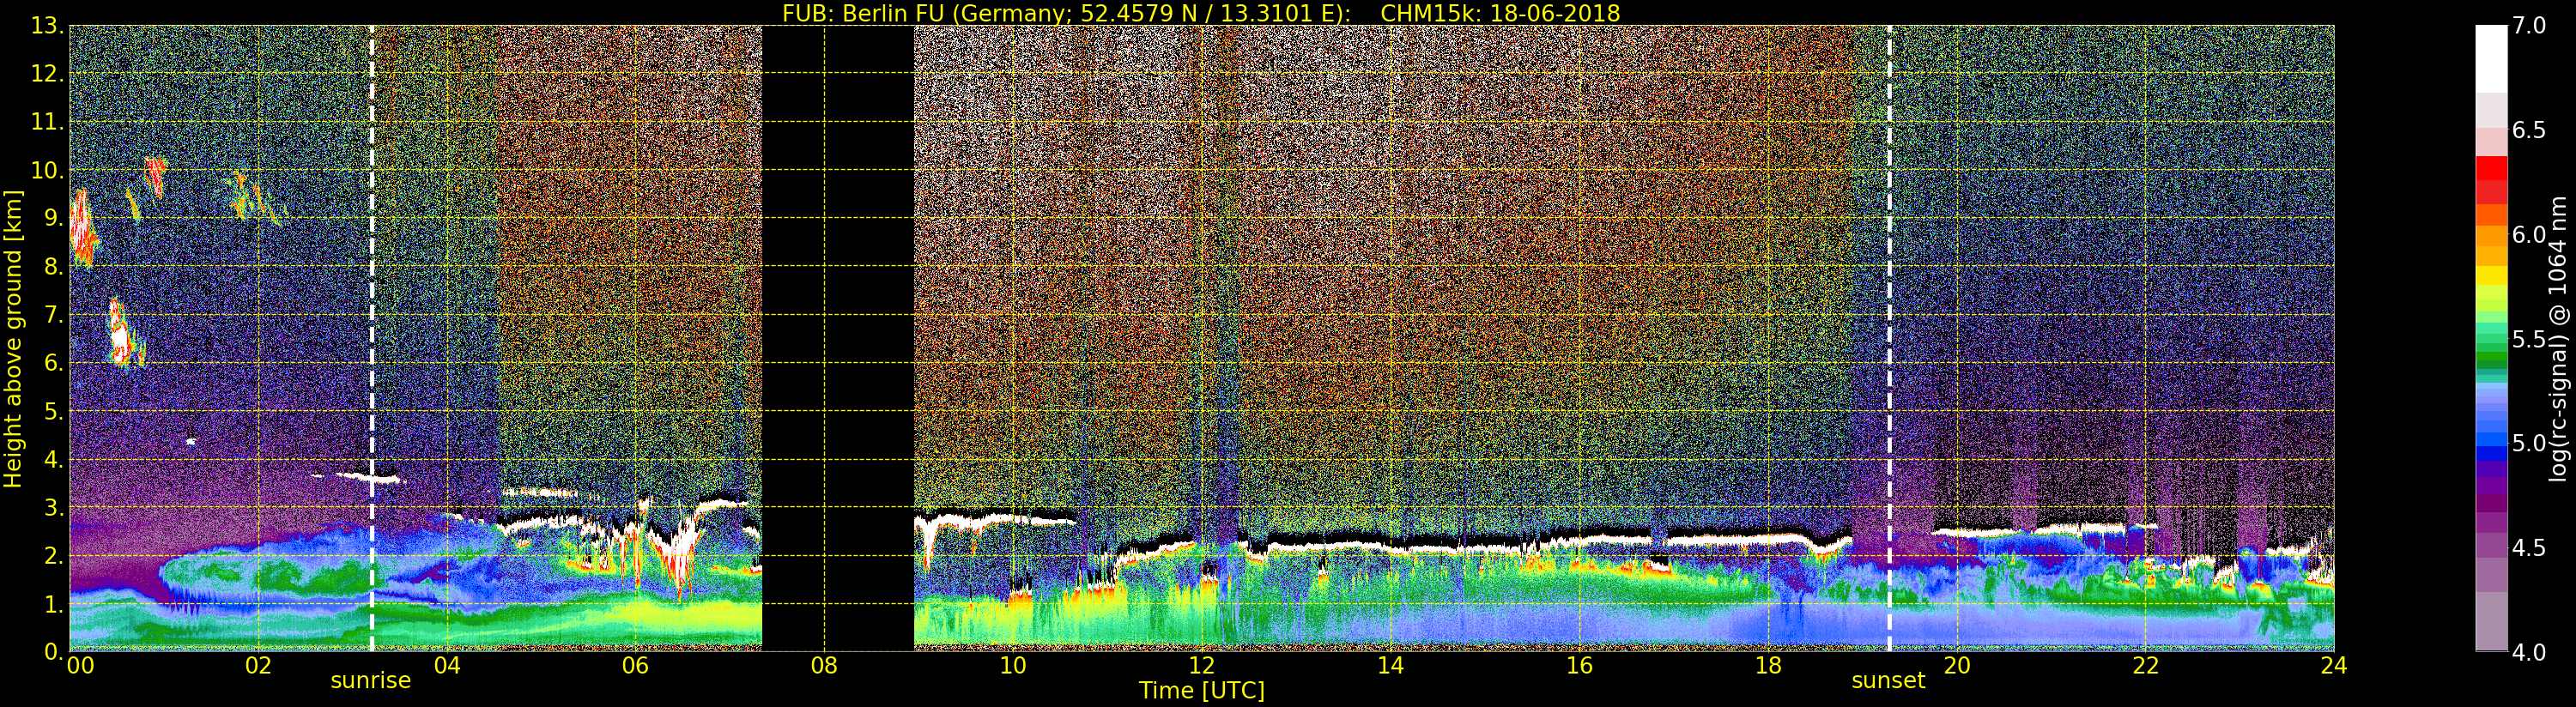Click the '1.' tick on the height axis
Image resolution: width=2576 pixels, height=707 pixels.
coord(53,604)
